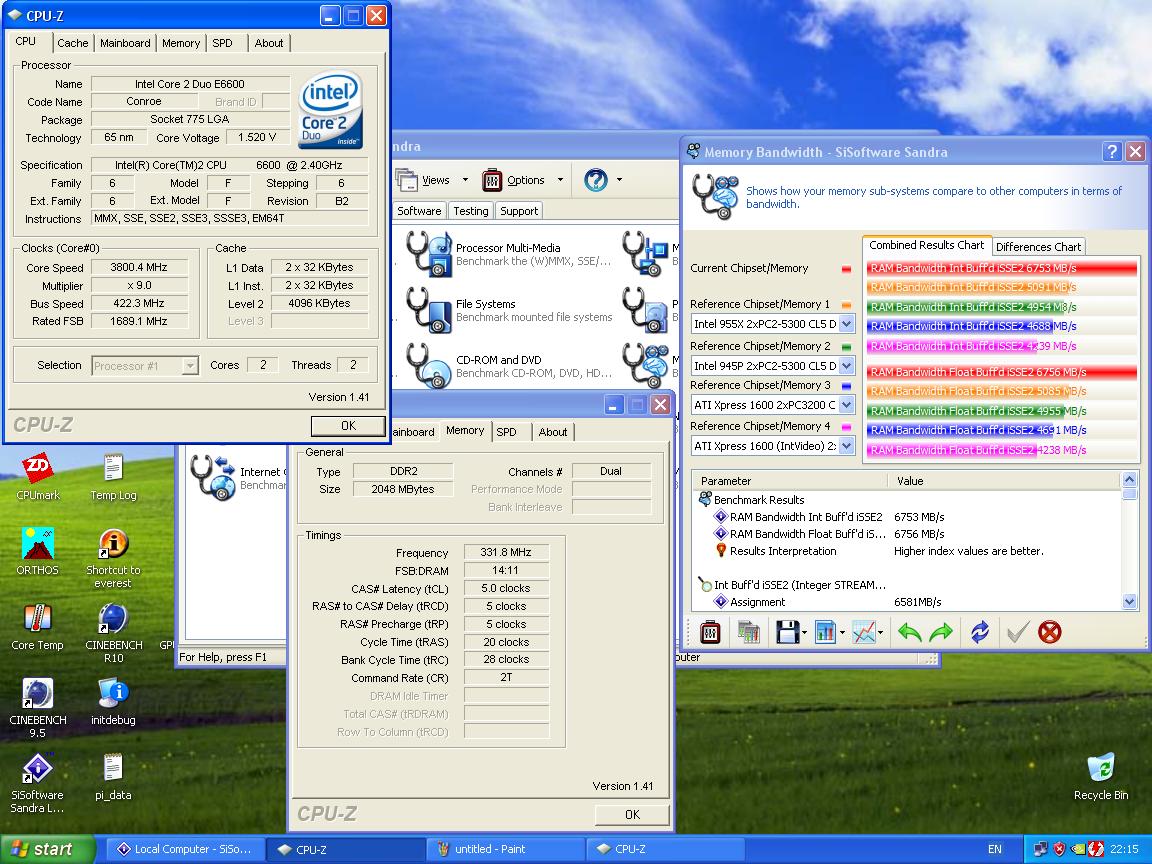Click OK in the CPU-Z Memory window
The width and height of the screenshot is (1152, 864).
[x=632, y=814]
